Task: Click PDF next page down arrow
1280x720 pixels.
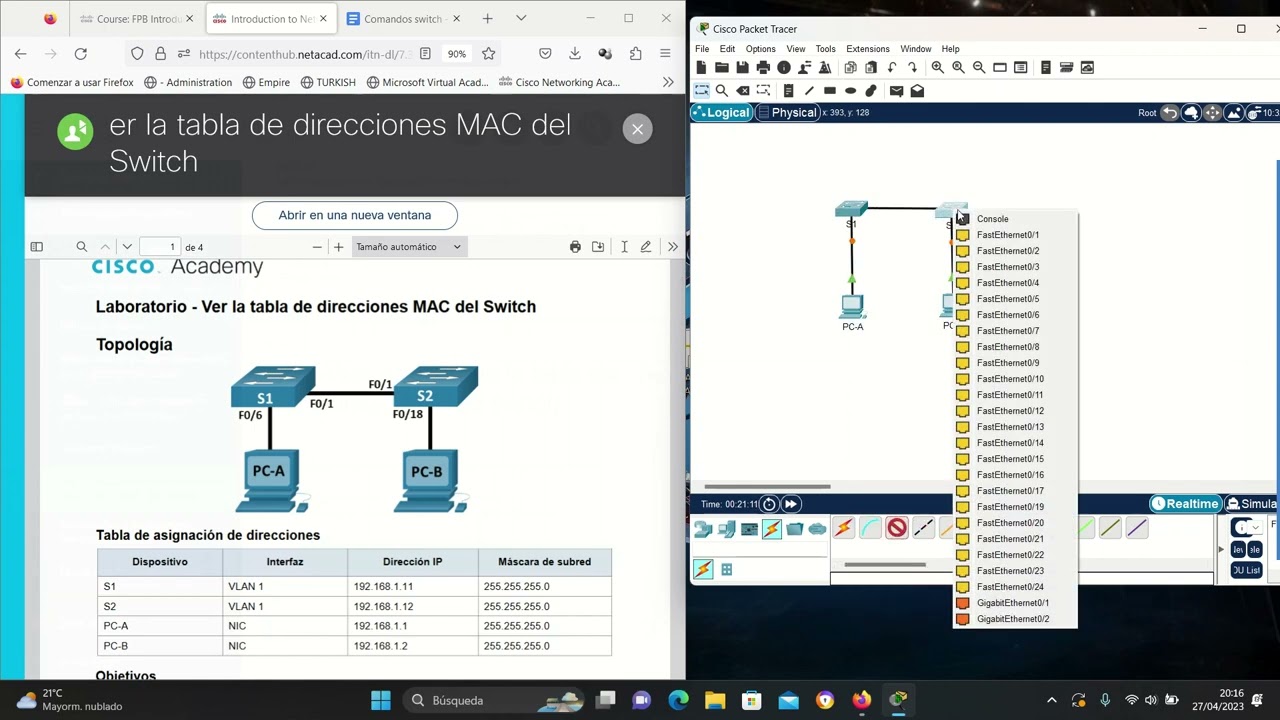Action: tap(127, 247)
